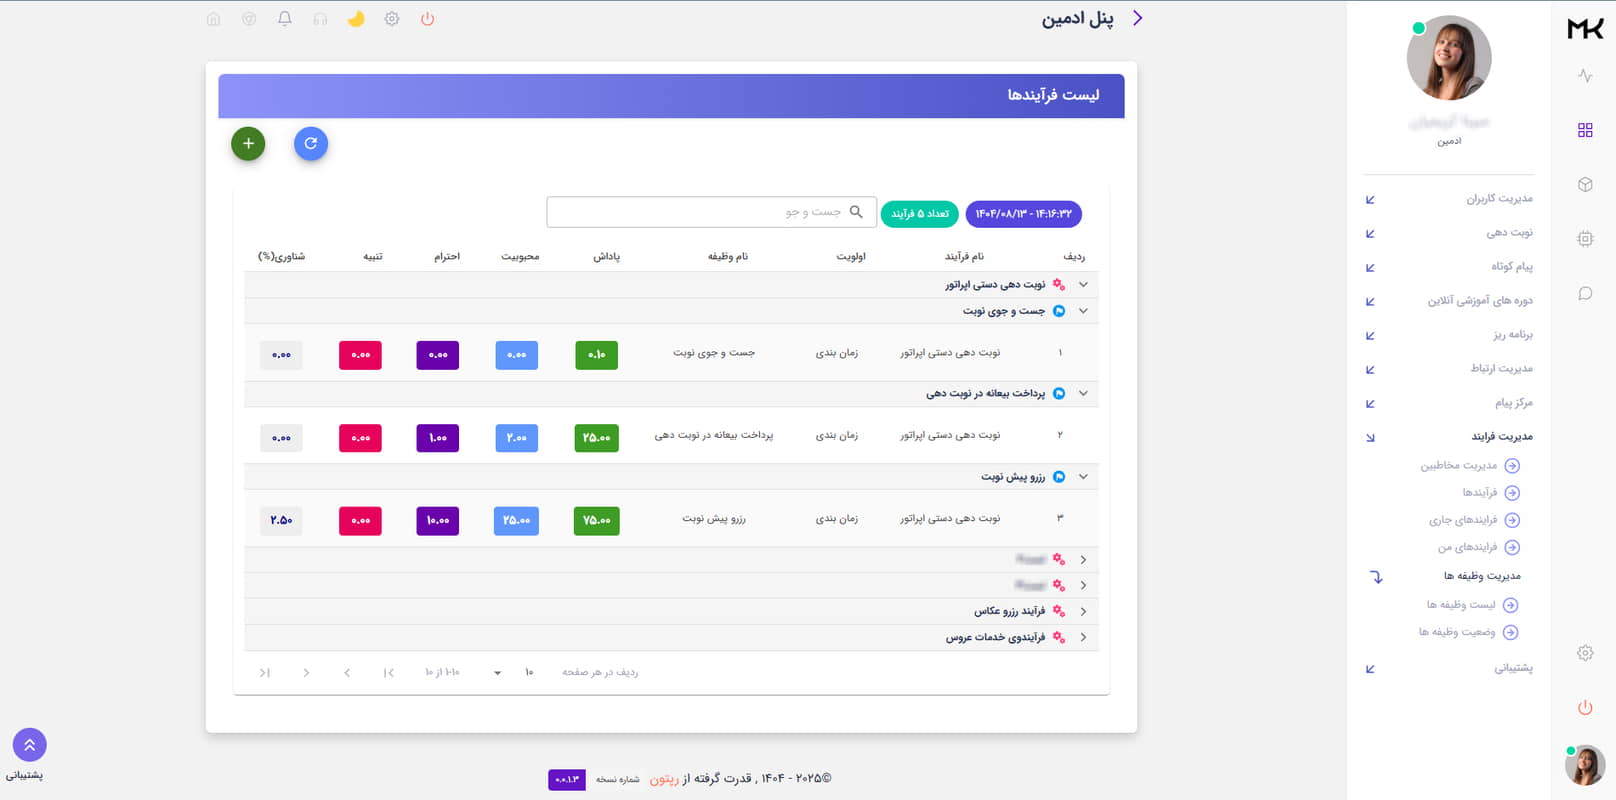
Task: Open لیست وظیفه ها sidebar link
Action: coord(1461,605)
